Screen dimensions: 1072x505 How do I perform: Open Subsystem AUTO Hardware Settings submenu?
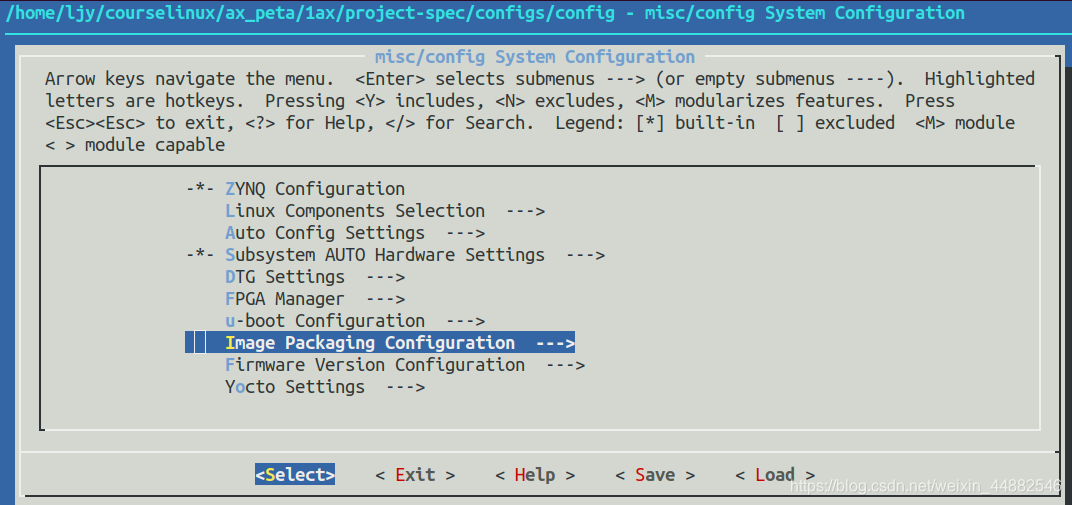[x=395, y=255]
